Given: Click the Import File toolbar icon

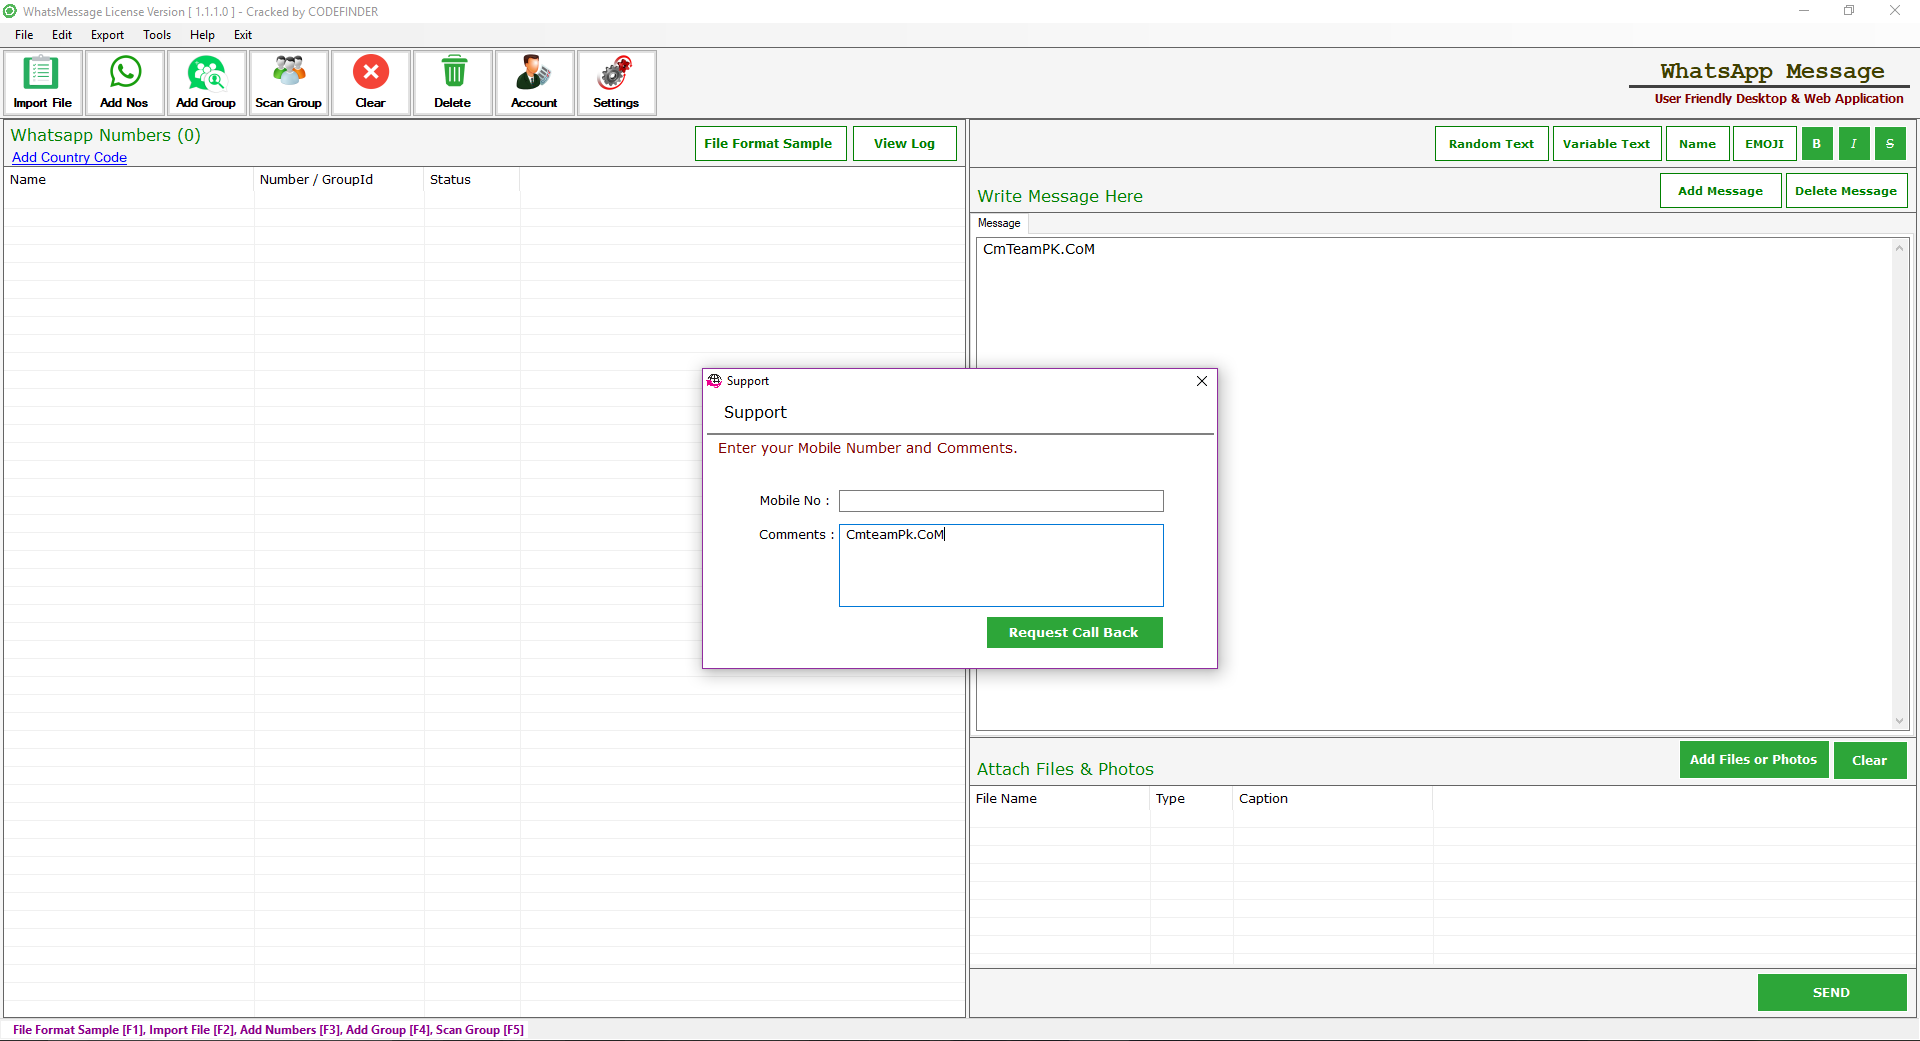Looking at the screenshot, I should pos(42,83).
